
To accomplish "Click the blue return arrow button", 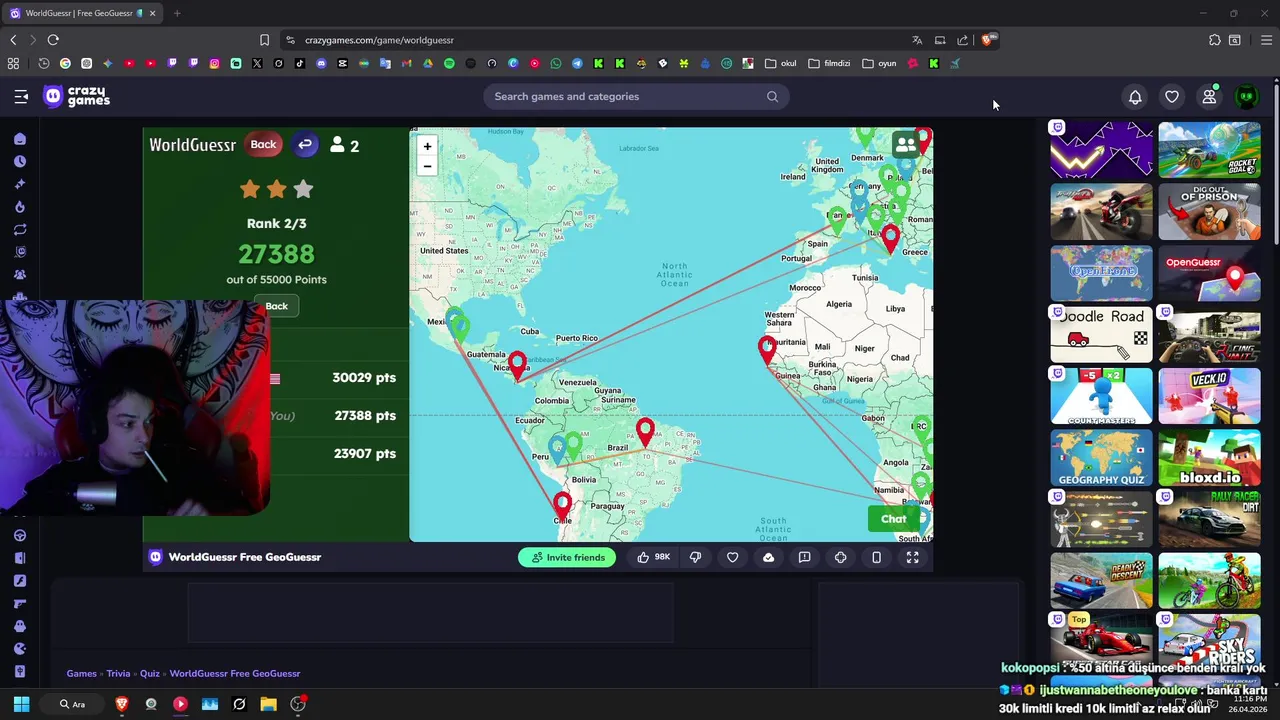I will pyautogui.click(x=305, y=144).
